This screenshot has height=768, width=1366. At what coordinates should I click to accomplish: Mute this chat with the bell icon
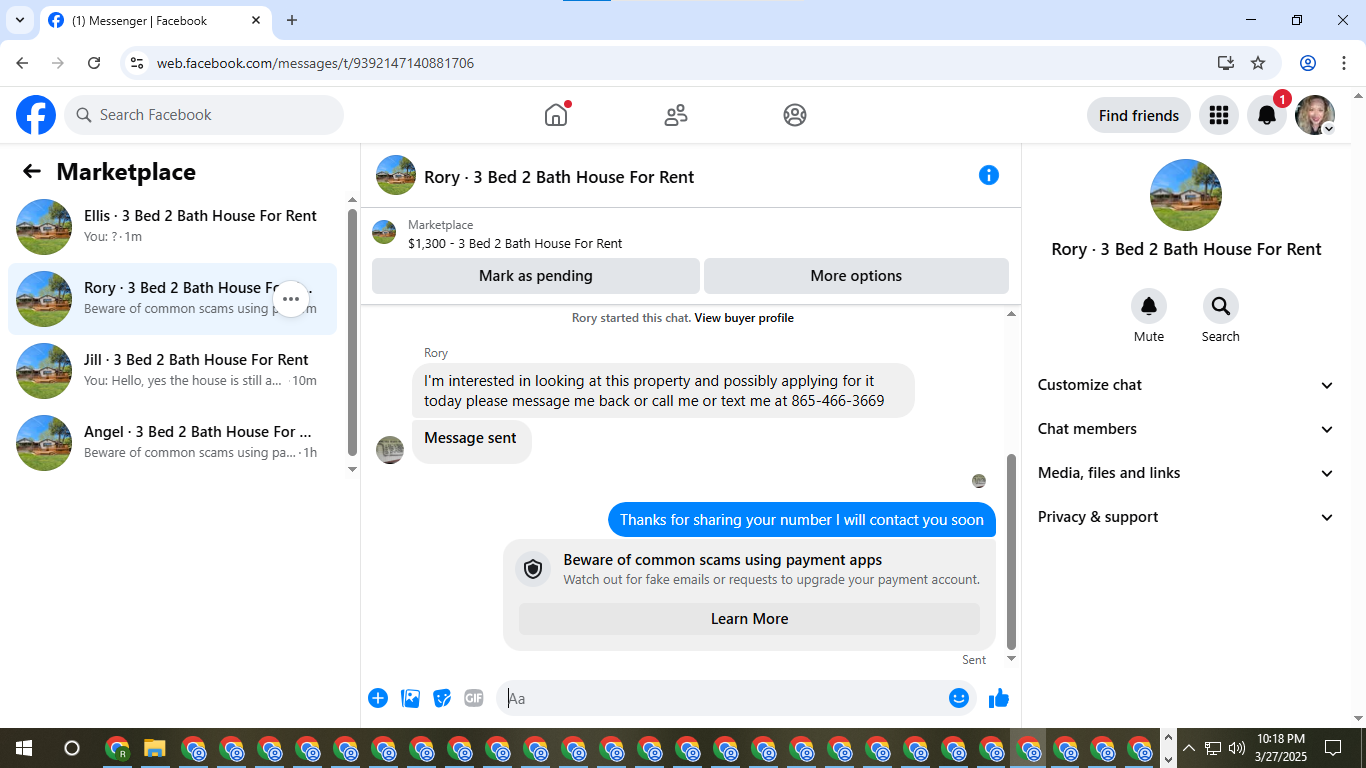click(x=1149, y=306)
